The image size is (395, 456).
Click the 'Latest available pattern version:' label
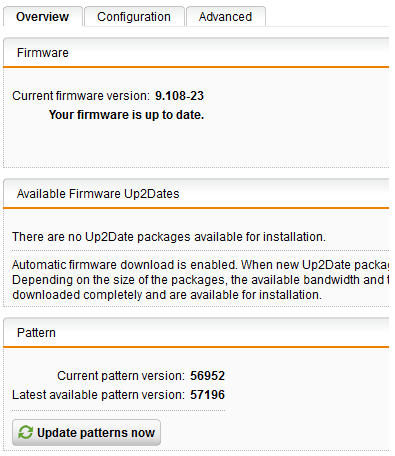(x=98, y=395)
